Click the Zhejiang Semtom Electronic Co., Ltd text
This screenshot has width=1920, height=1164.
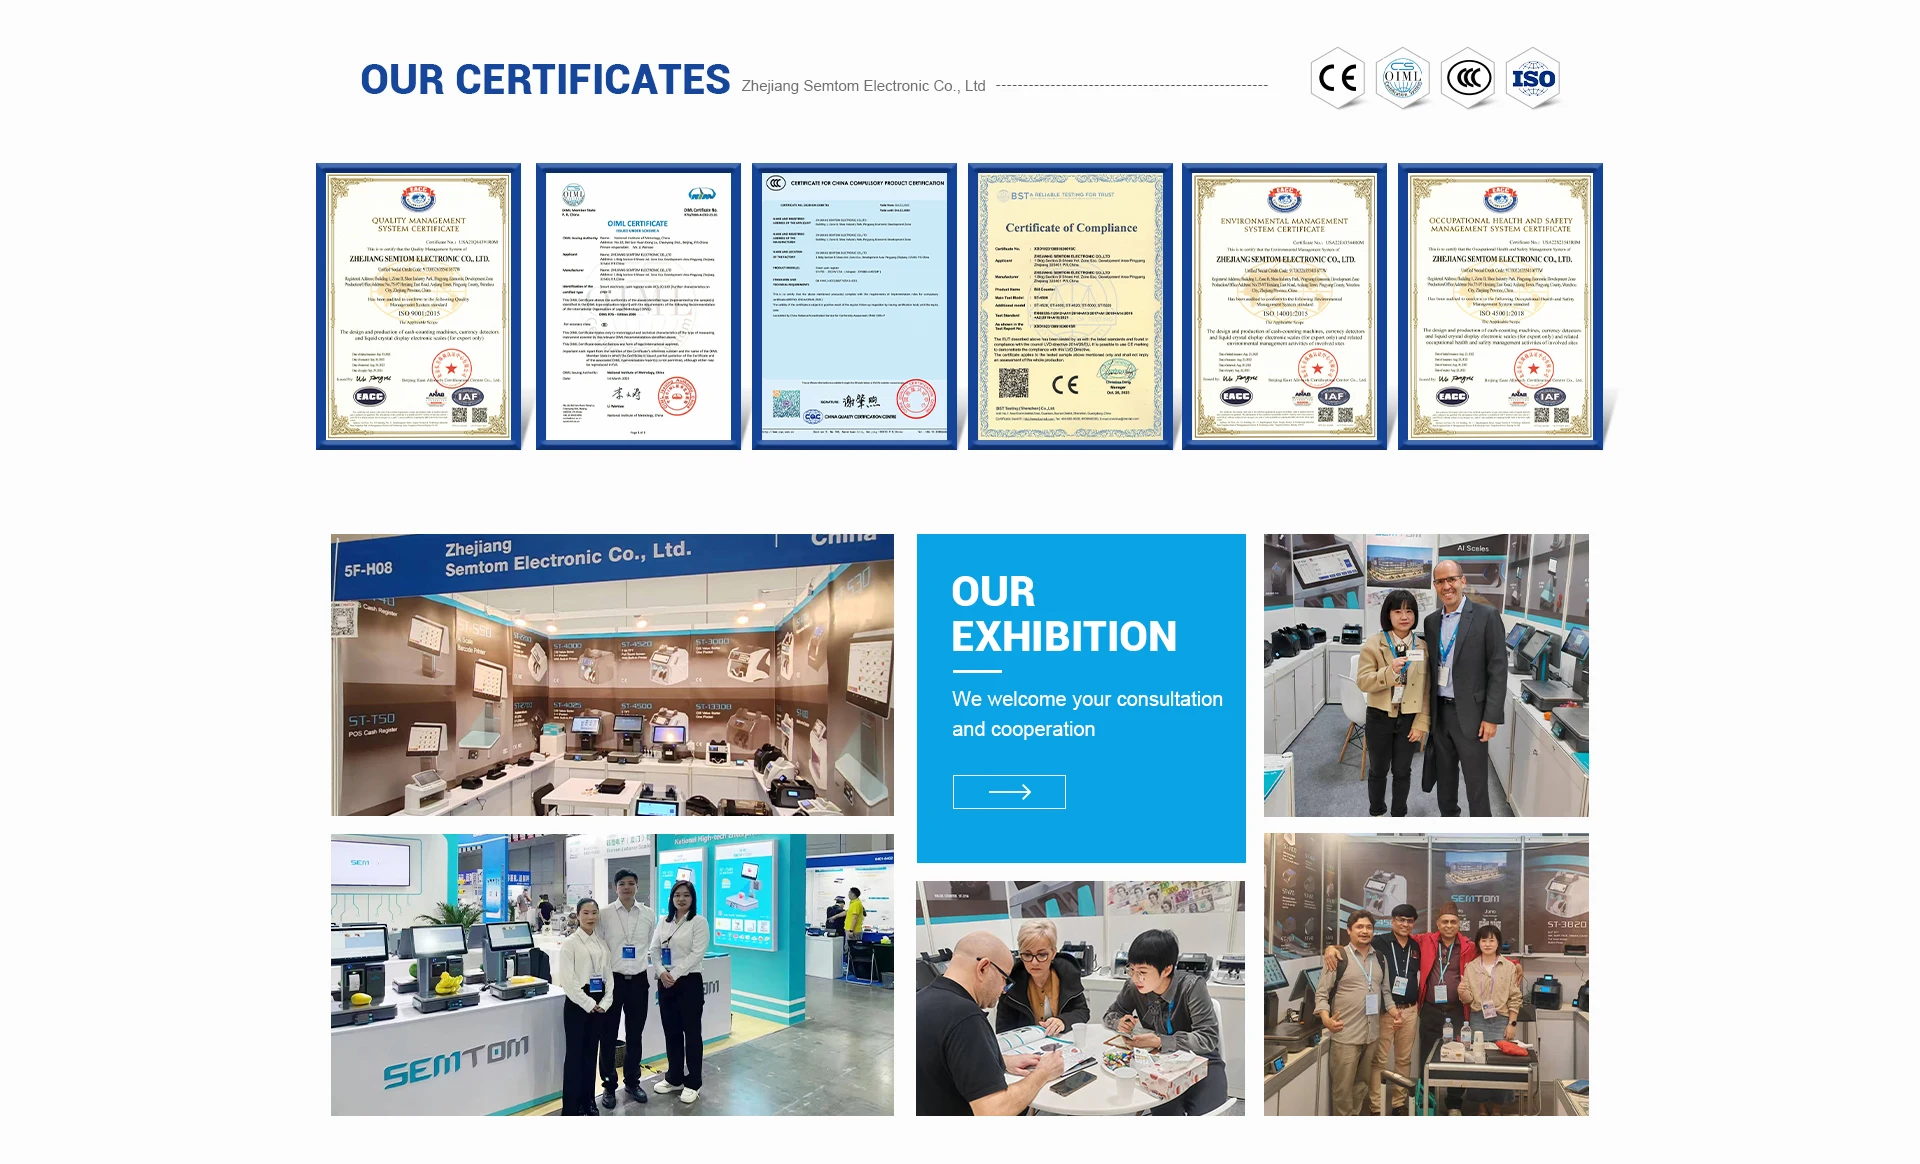(863, 86)
